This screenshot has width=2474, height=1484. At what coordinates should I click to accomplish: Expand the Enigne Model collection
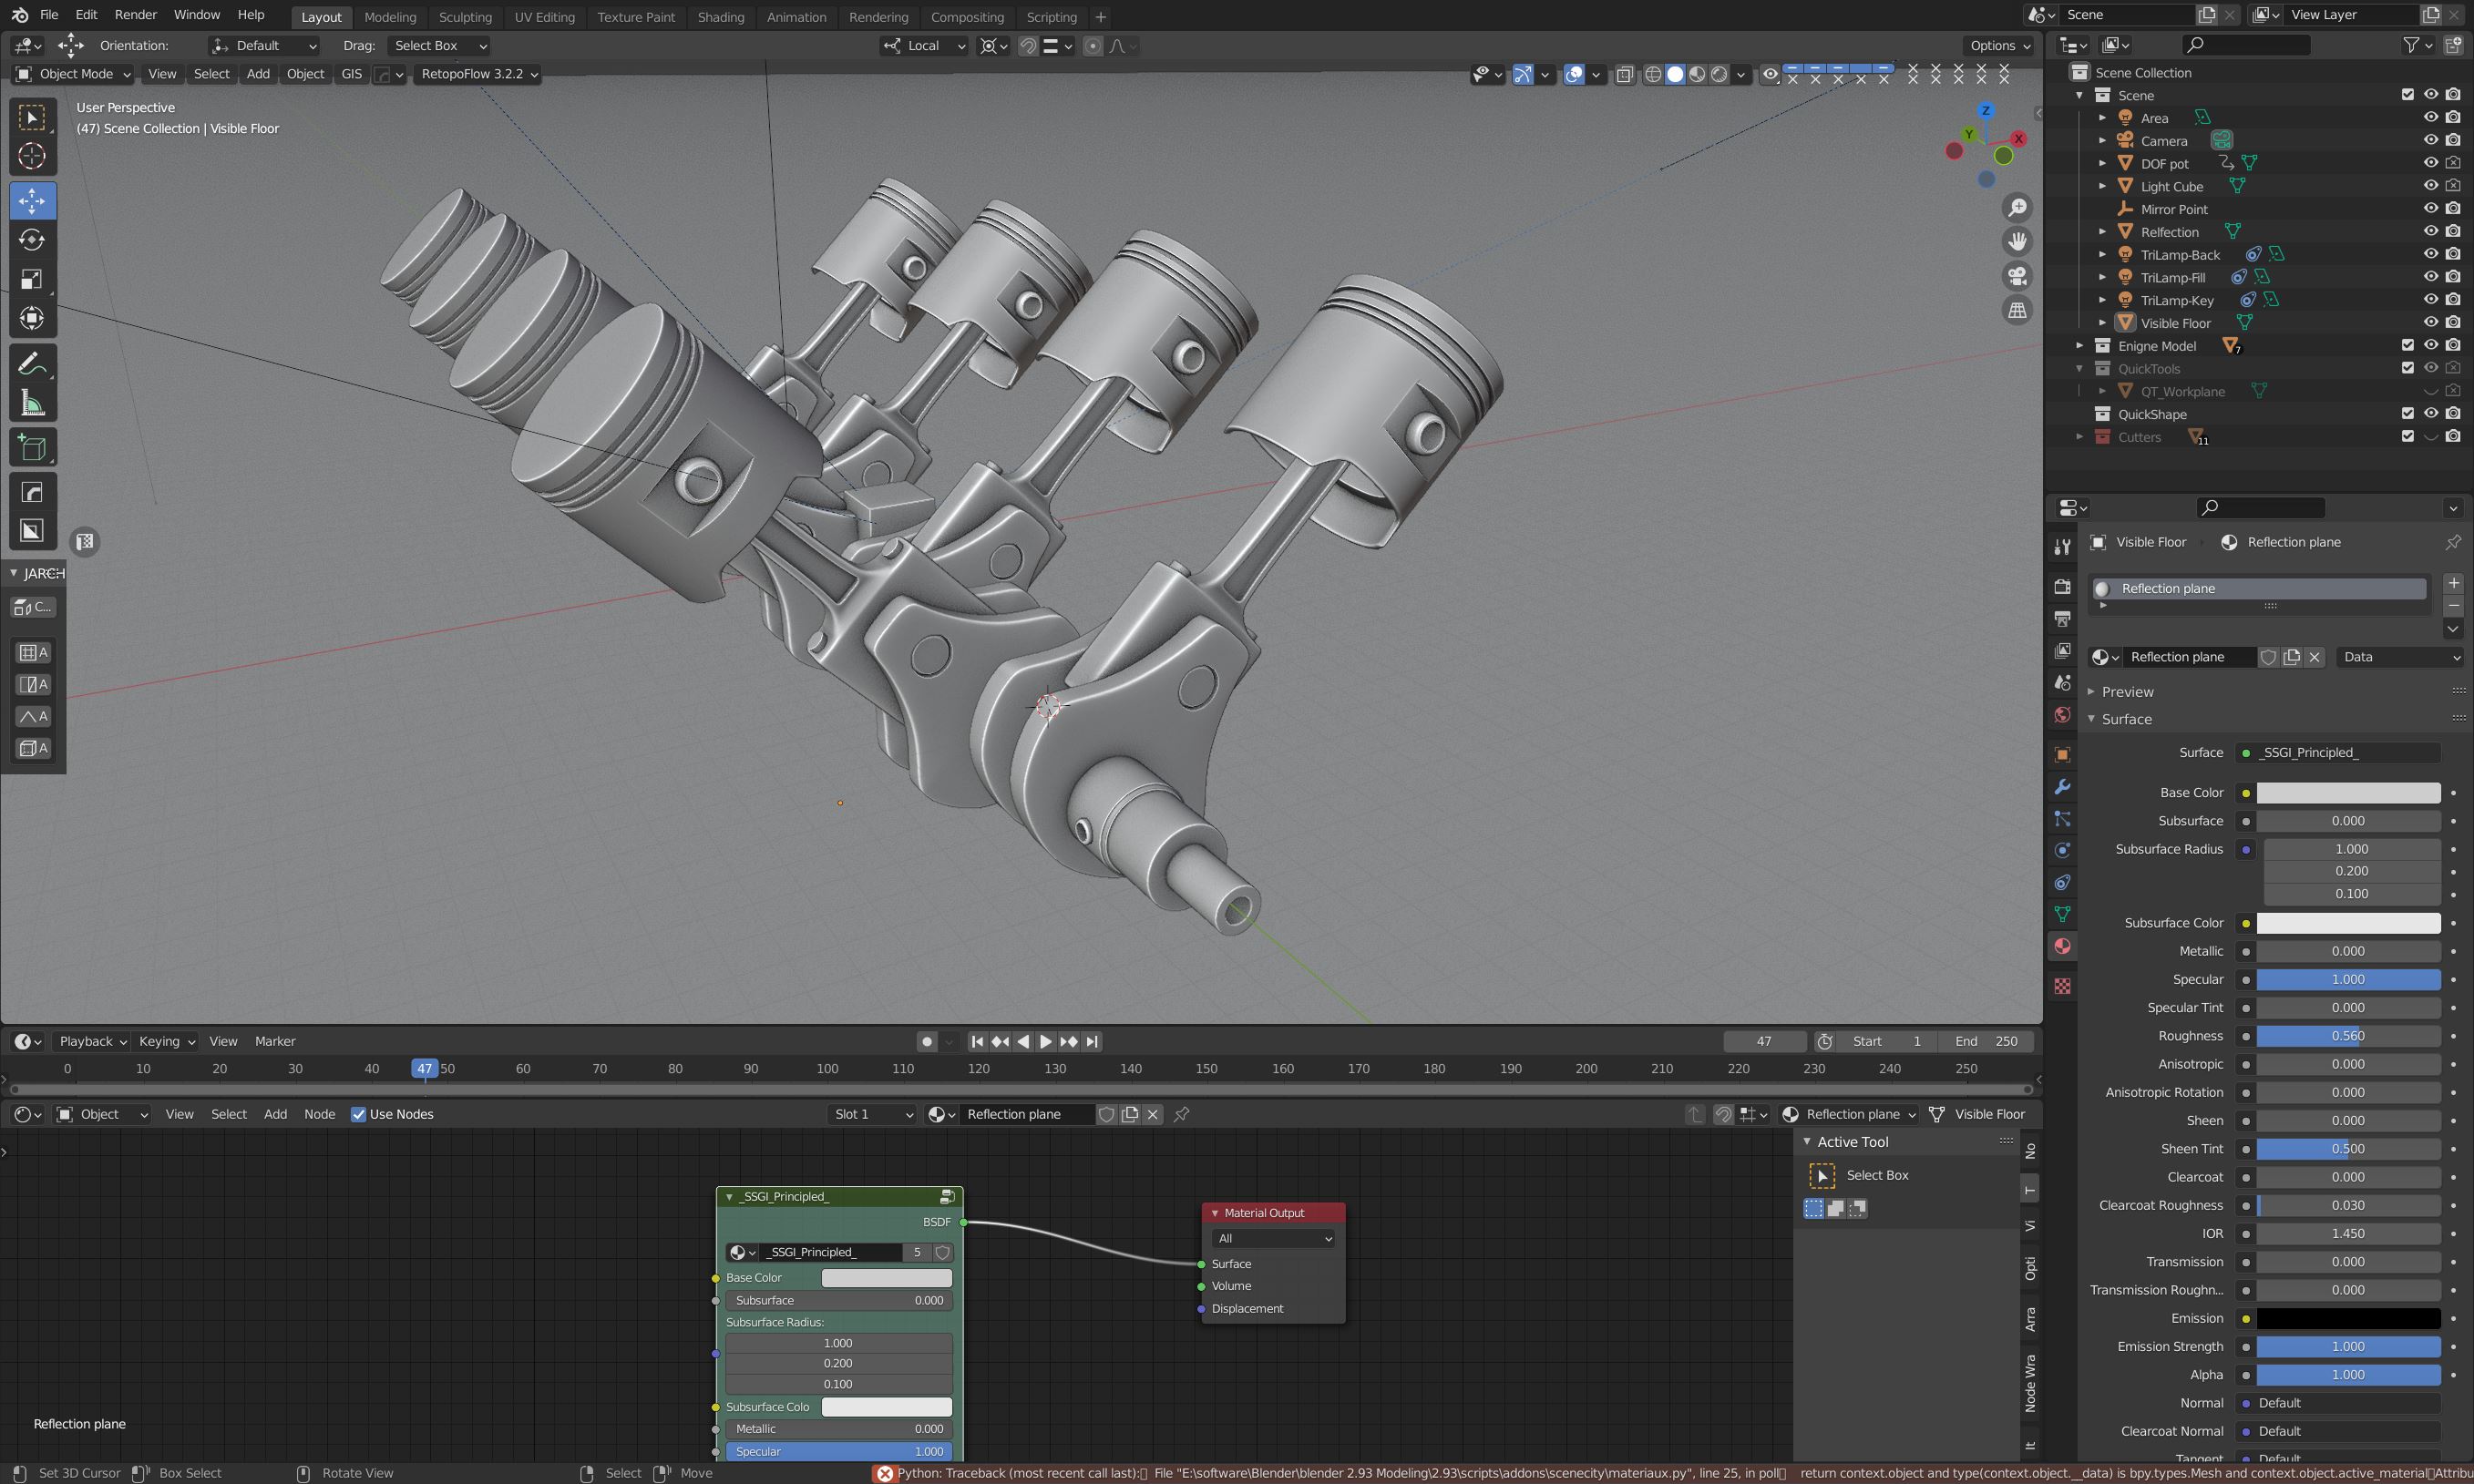(x=2081, y=345)
